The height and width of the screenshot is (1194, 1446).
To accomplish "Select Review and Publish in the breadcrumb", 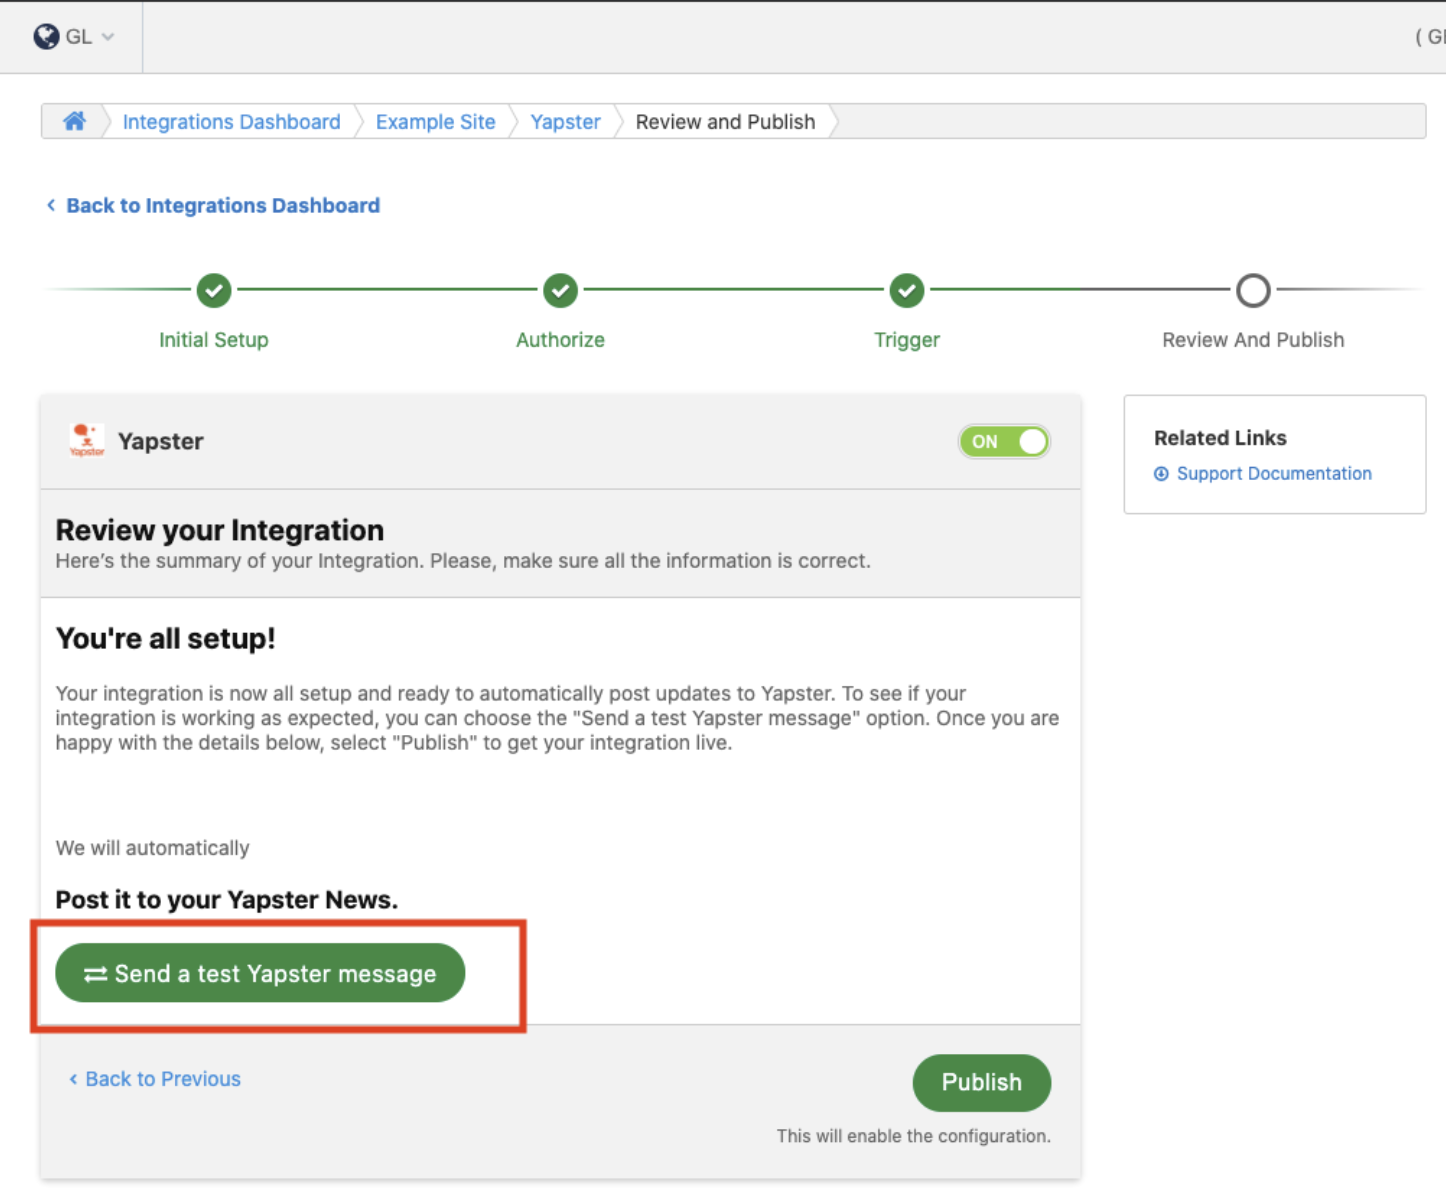I will [724, 121].
